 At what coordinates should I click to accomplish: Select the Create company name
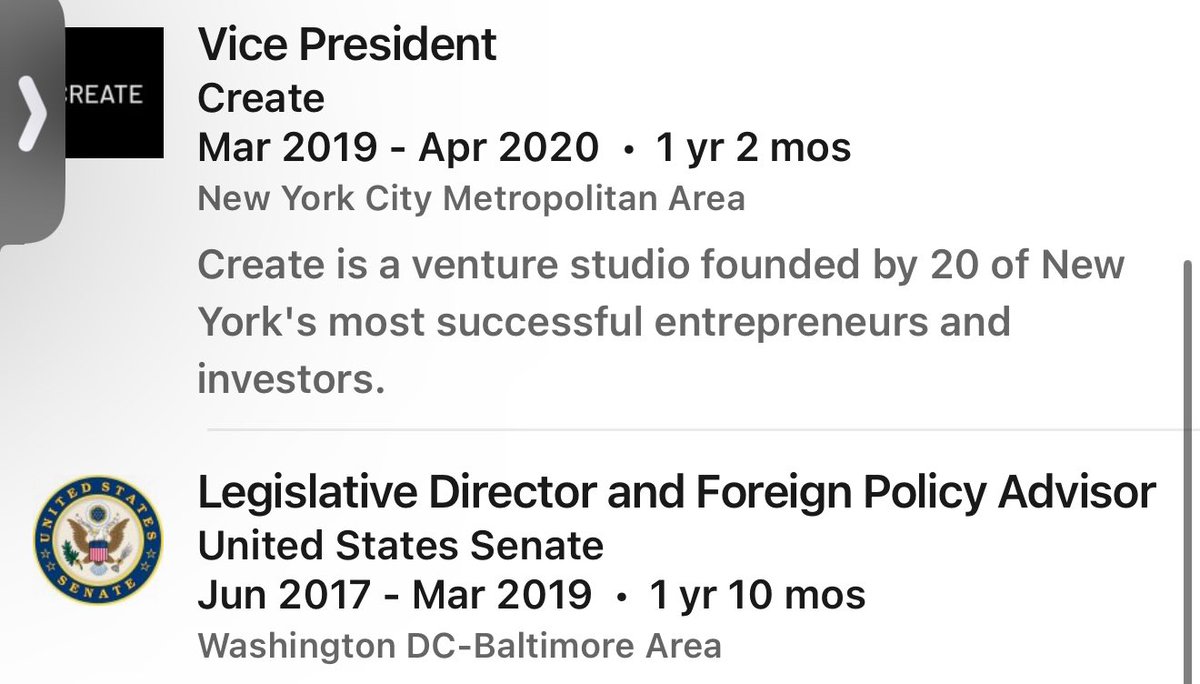point(261,97)
